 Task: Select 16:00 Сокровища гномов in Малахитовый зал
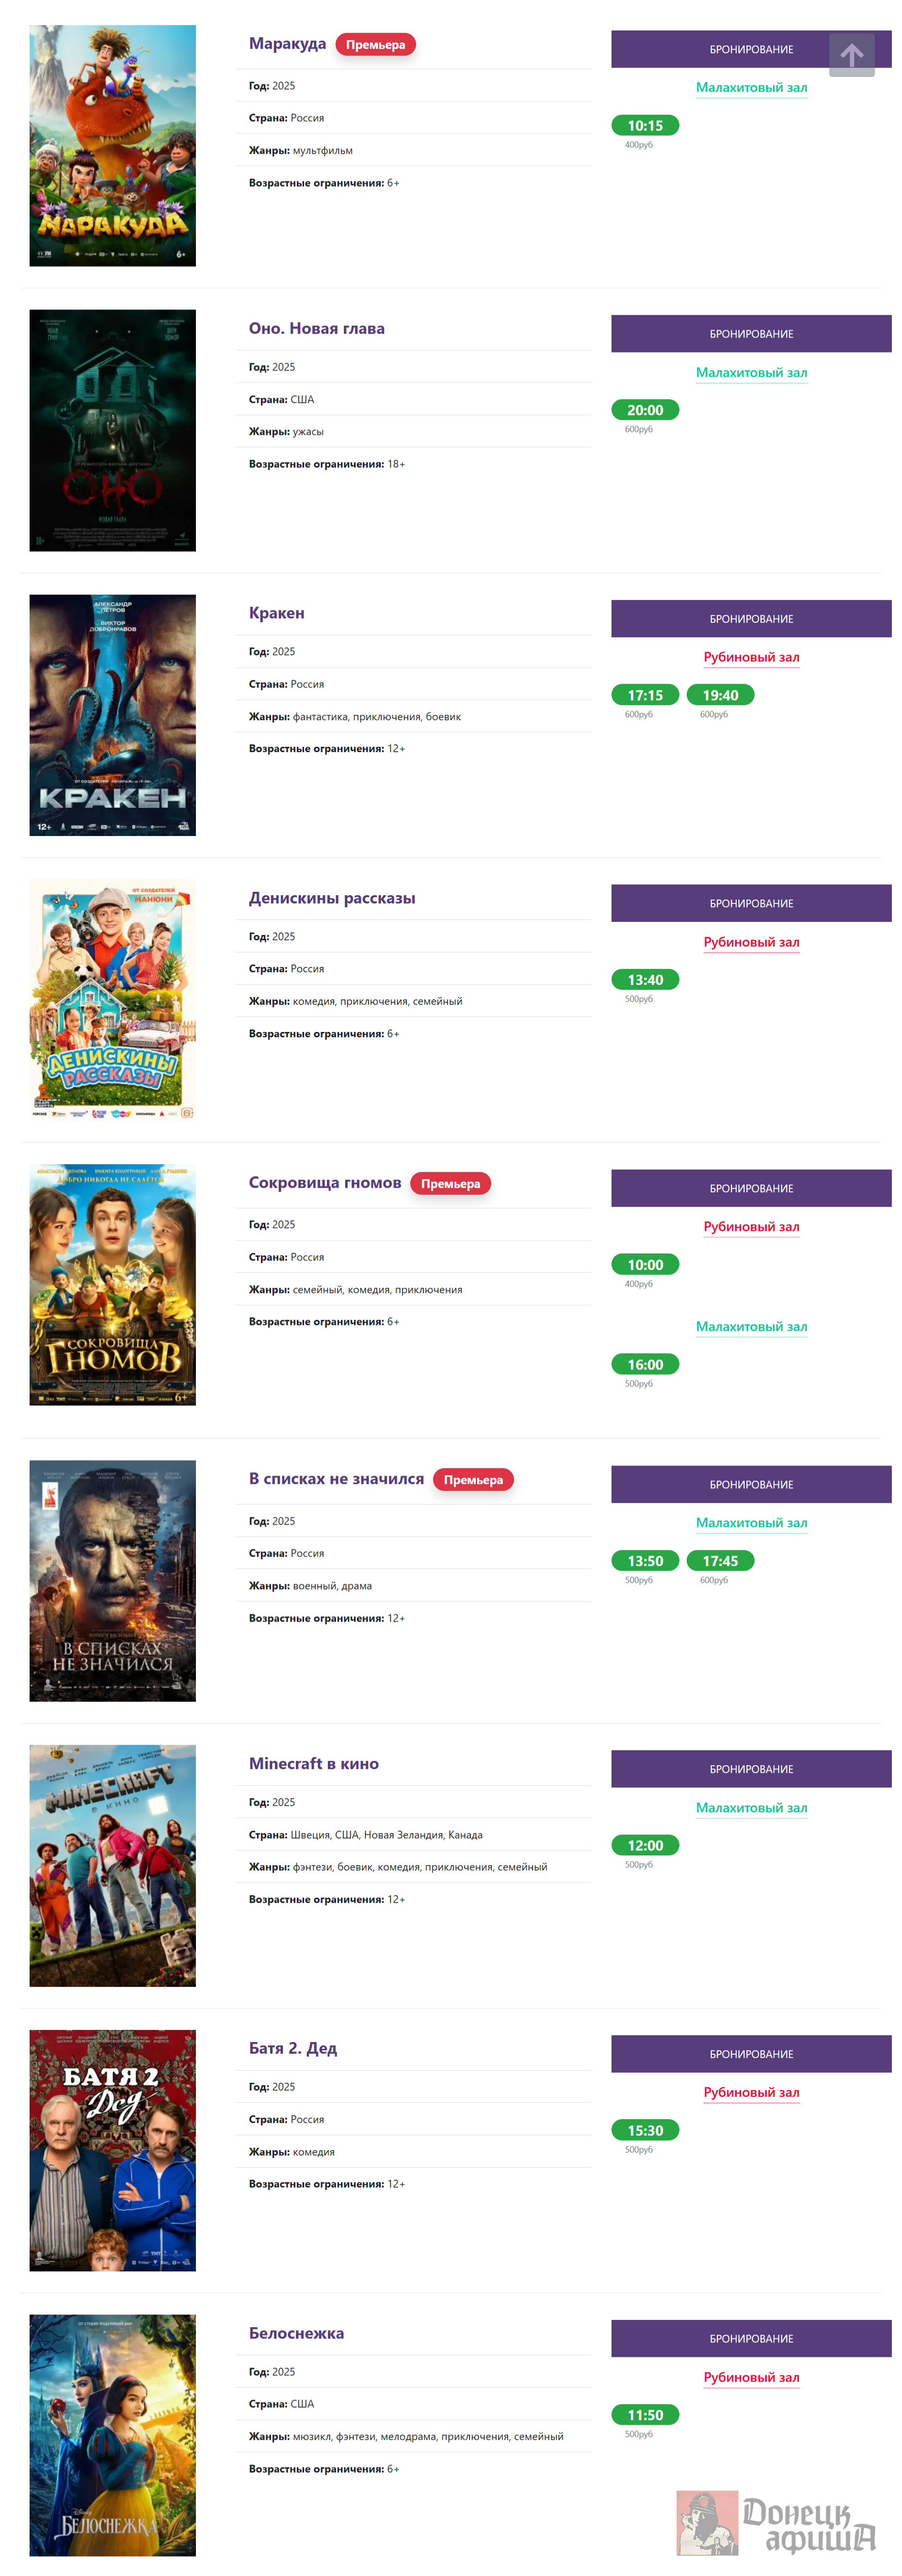[x=645, y=1365]
